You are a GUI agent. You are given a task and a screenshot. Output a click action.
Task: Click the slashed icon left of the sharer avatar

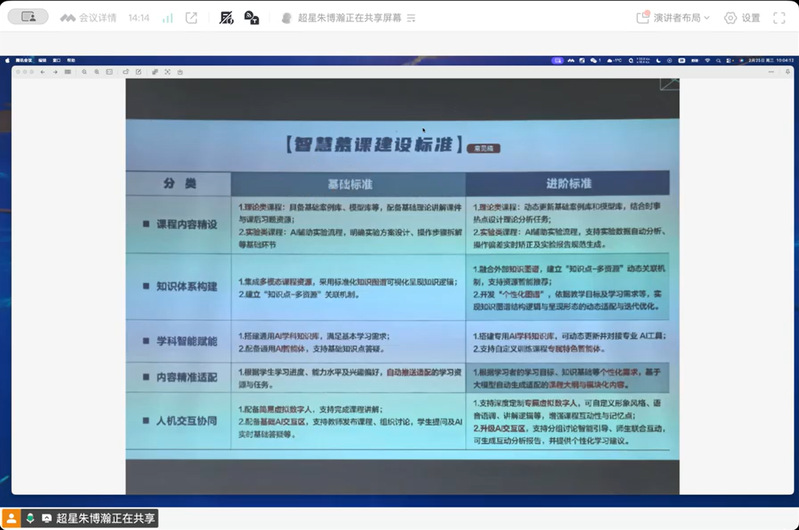[x=252, y=18]
